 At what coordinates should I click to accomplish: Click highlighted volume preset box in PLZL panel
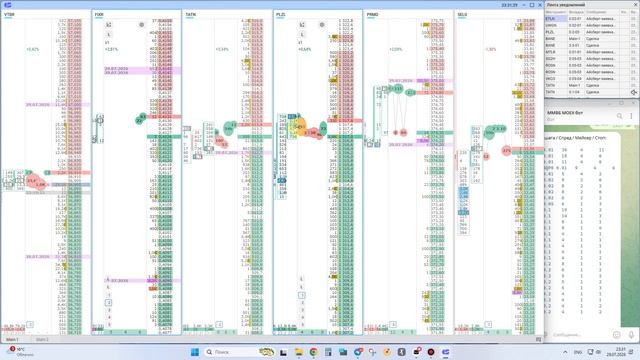pyautogui.click(x=302, y=295)
